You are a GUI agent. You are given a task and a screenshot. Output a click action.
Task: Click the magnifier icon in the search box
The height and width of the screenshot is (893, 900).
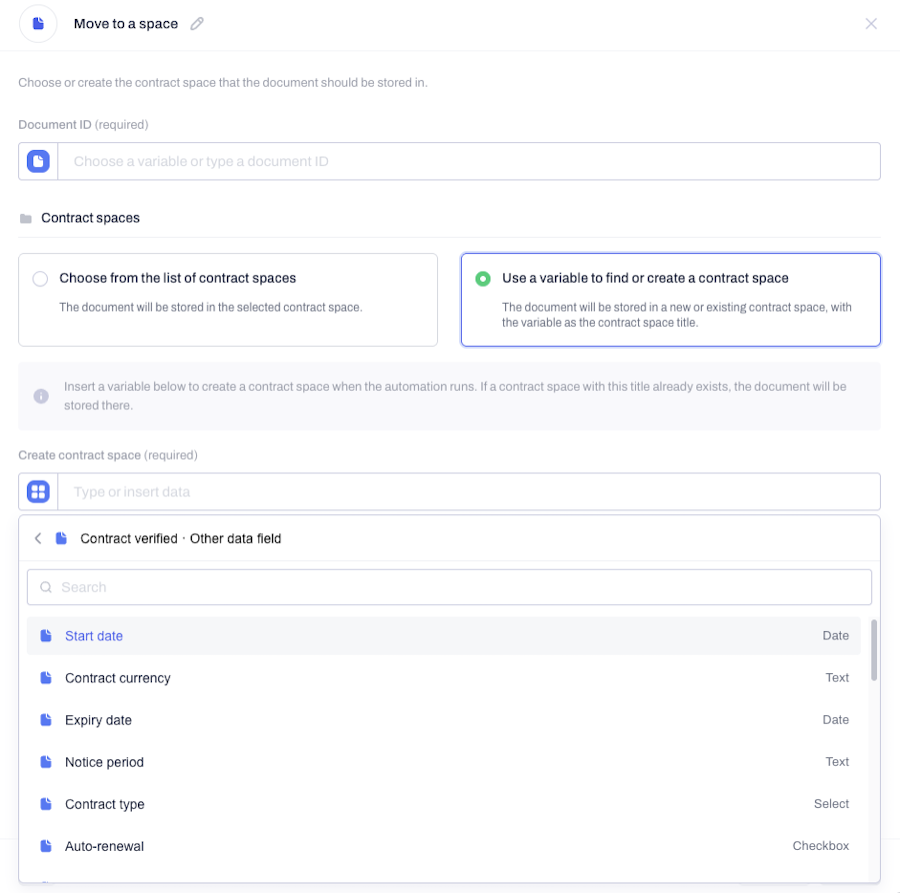pyautogui.click(x=46, y=587)
